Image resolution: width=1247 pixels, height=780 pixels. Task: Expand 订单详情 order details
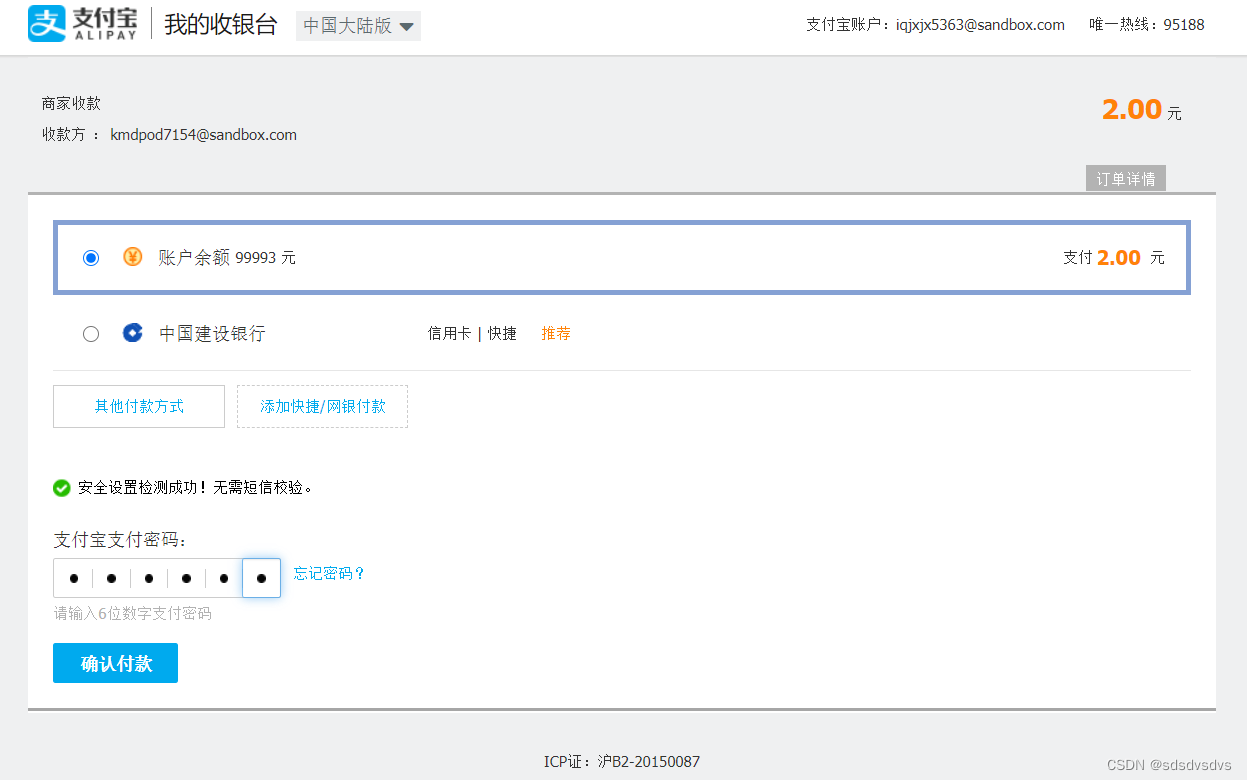coord(1126,179)
